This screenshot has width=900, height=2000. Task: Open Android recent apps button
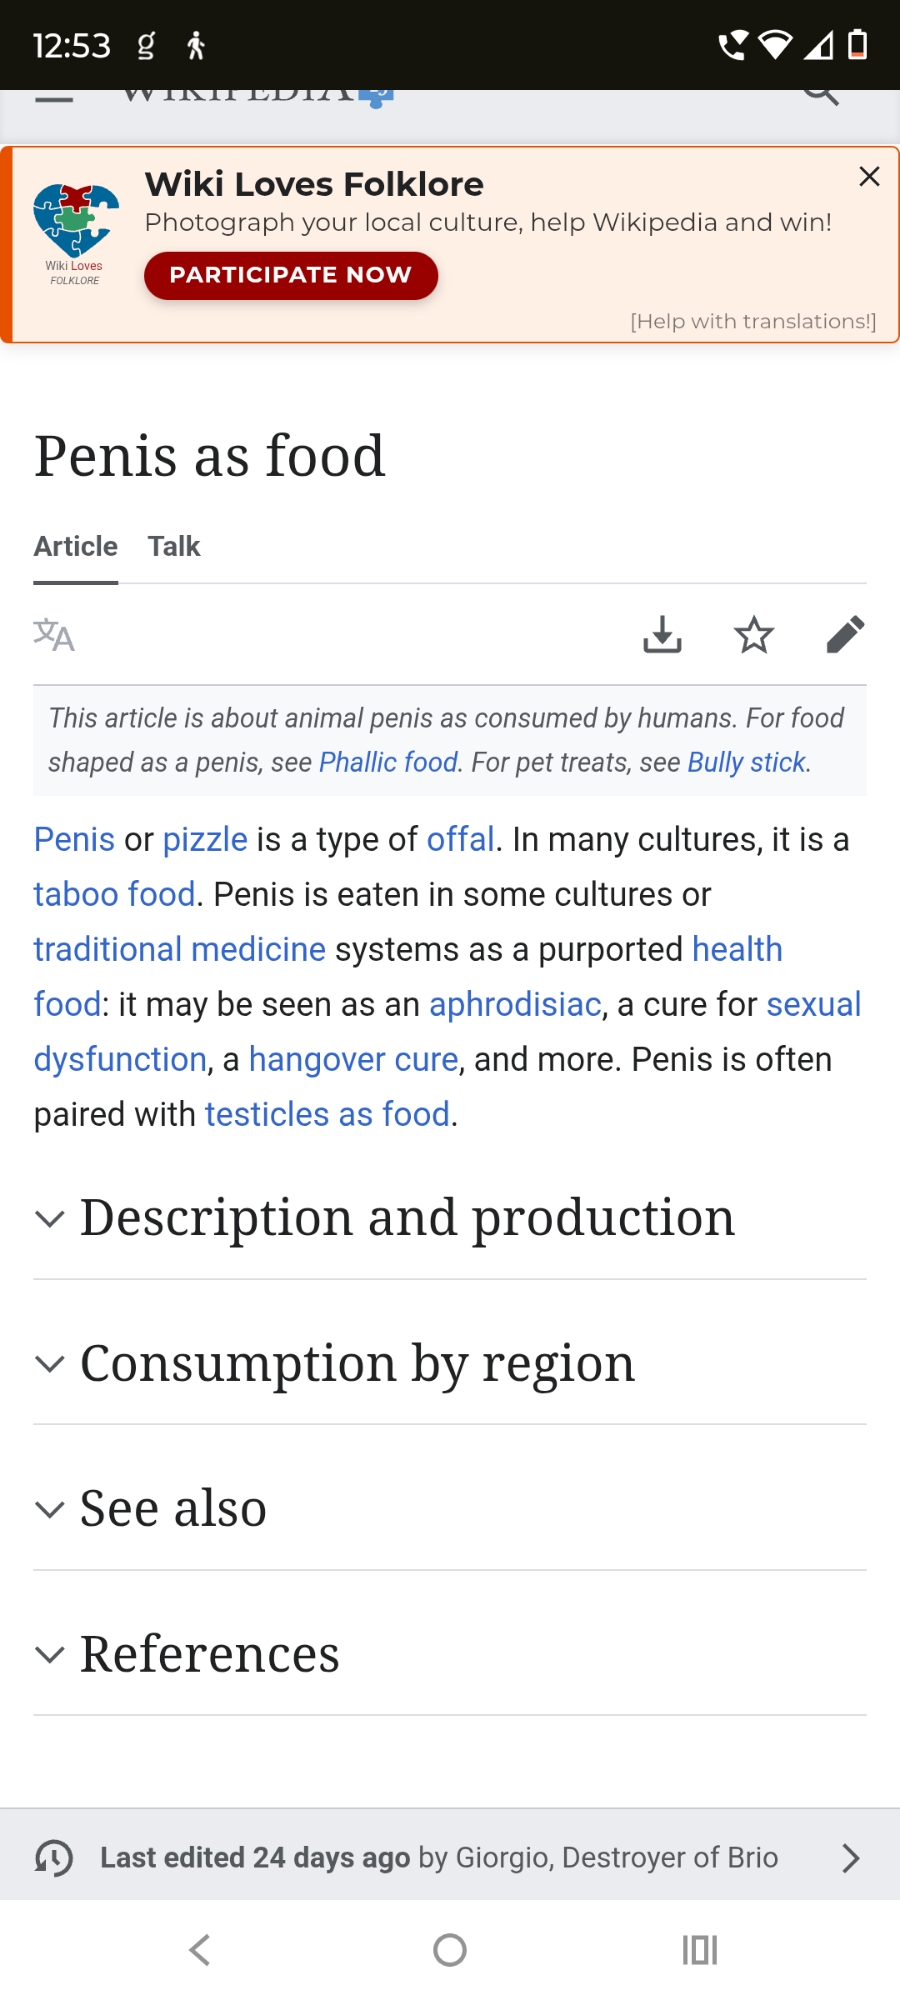[x=700, y=1950]
